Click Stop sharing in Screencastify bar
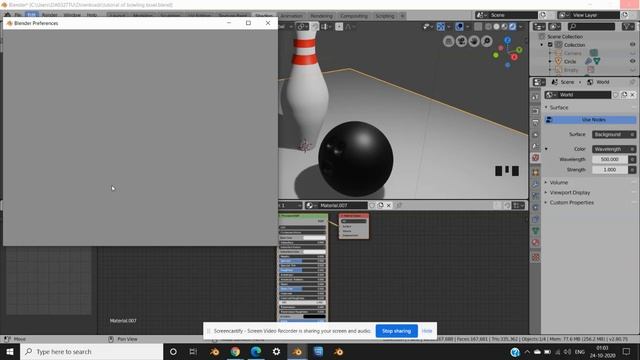Image resolution: width=640 pixels, height=360 pixels. pyautogui.click(x=396, y=331)
